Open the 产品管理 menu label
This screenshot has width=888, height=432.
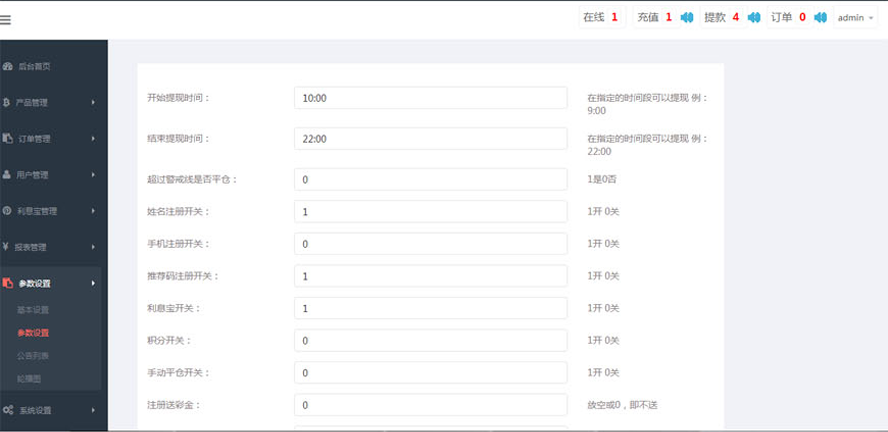click(32, 102)
